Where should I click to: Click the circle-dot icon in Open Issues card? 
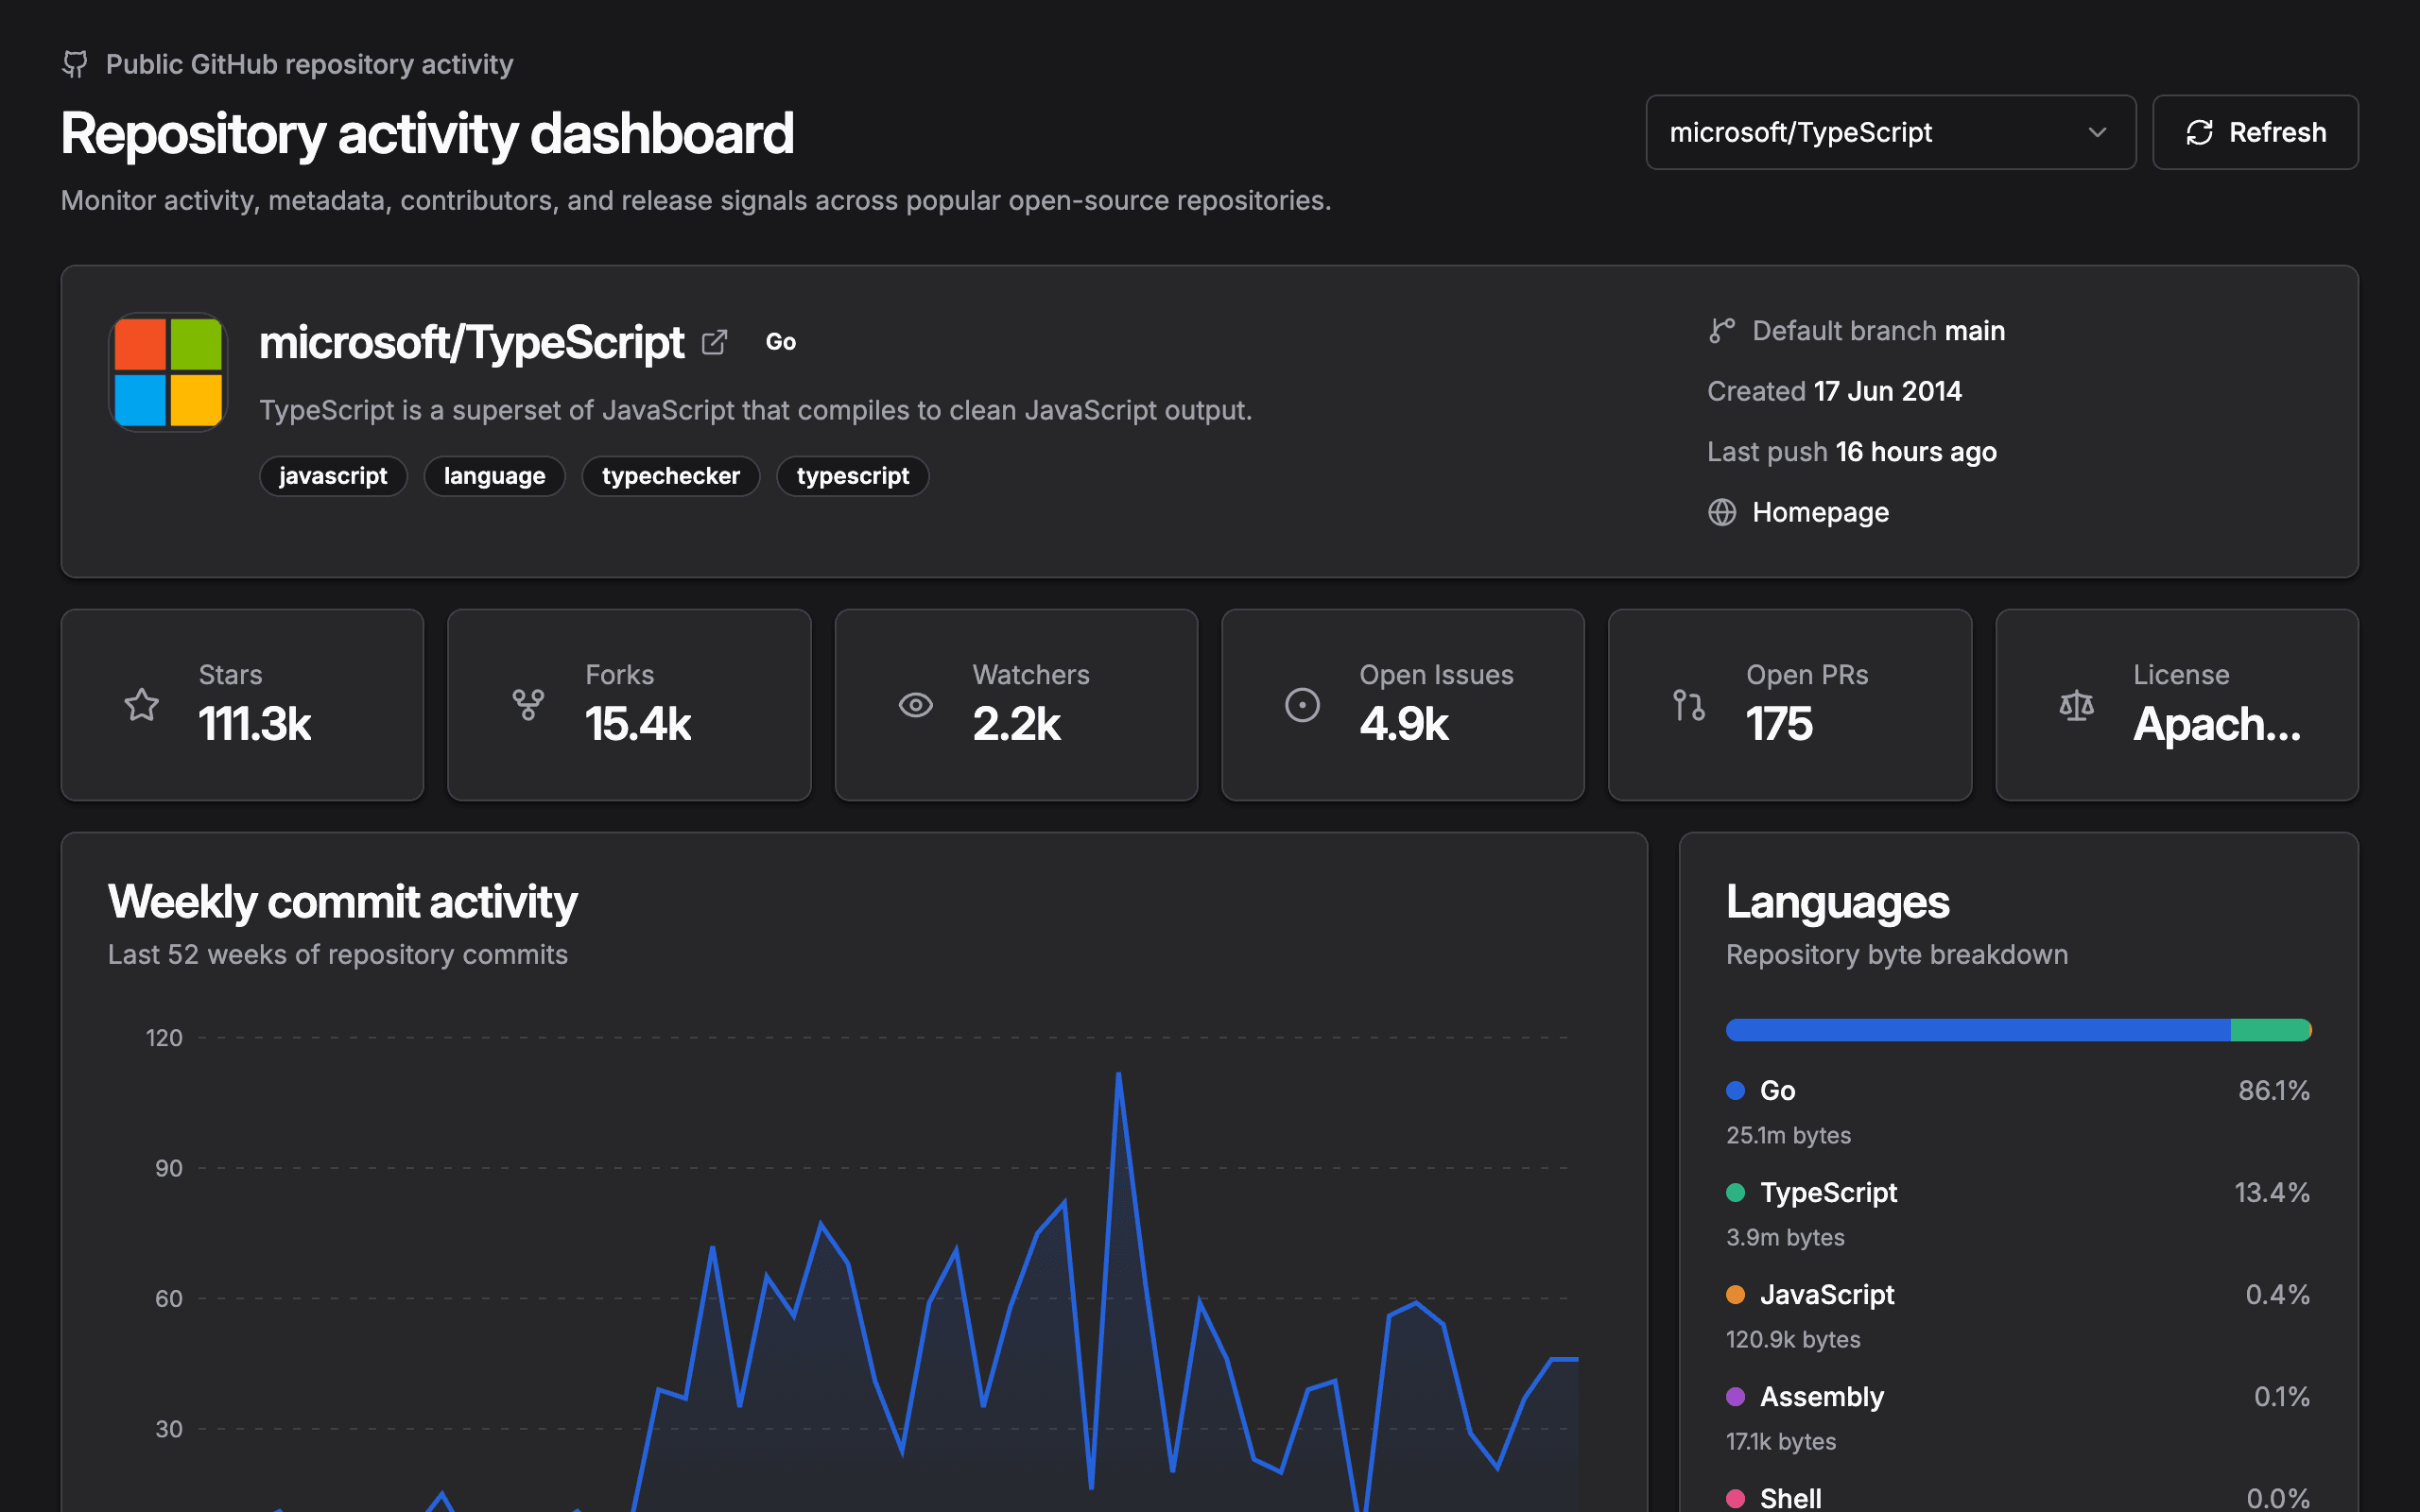click(x=1302, y=705)
